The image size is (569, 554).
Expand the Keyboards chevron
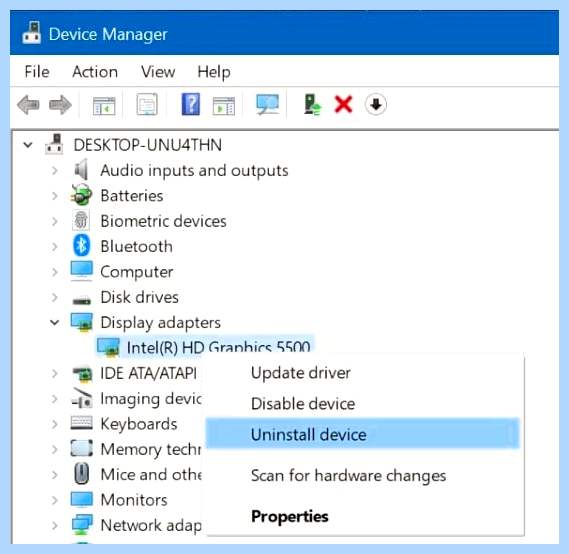point(55,424)
